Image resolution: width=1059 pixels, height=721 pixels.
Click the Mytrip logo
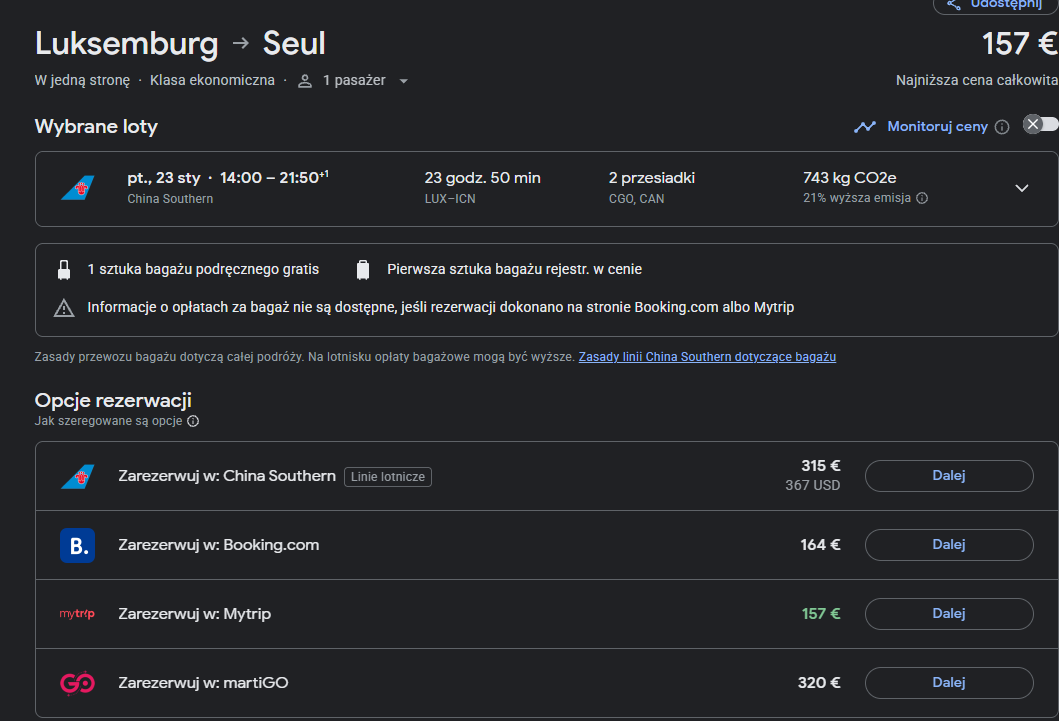click(x=77, y=614)
